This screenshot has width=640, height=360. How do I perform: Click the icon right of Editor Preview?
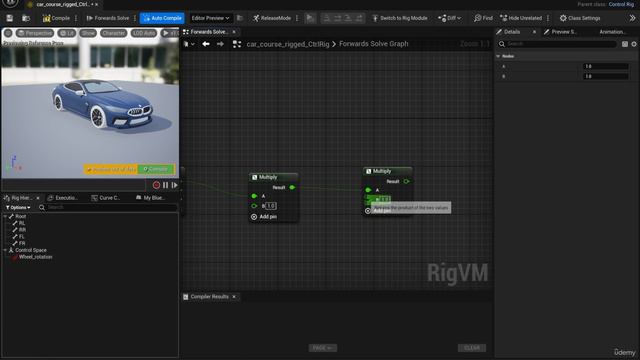click(240, 18)
